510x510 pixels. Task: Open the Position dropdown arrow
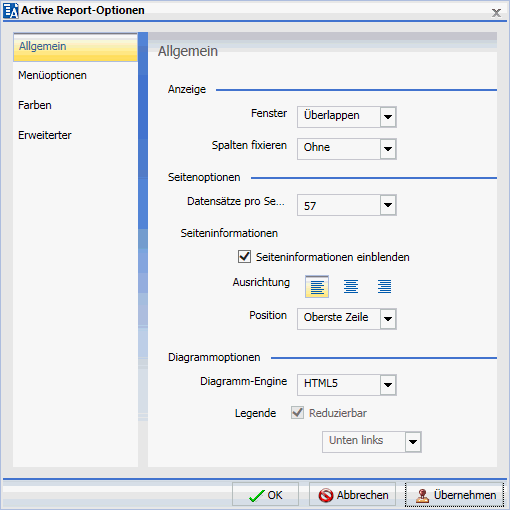[388, 319]
